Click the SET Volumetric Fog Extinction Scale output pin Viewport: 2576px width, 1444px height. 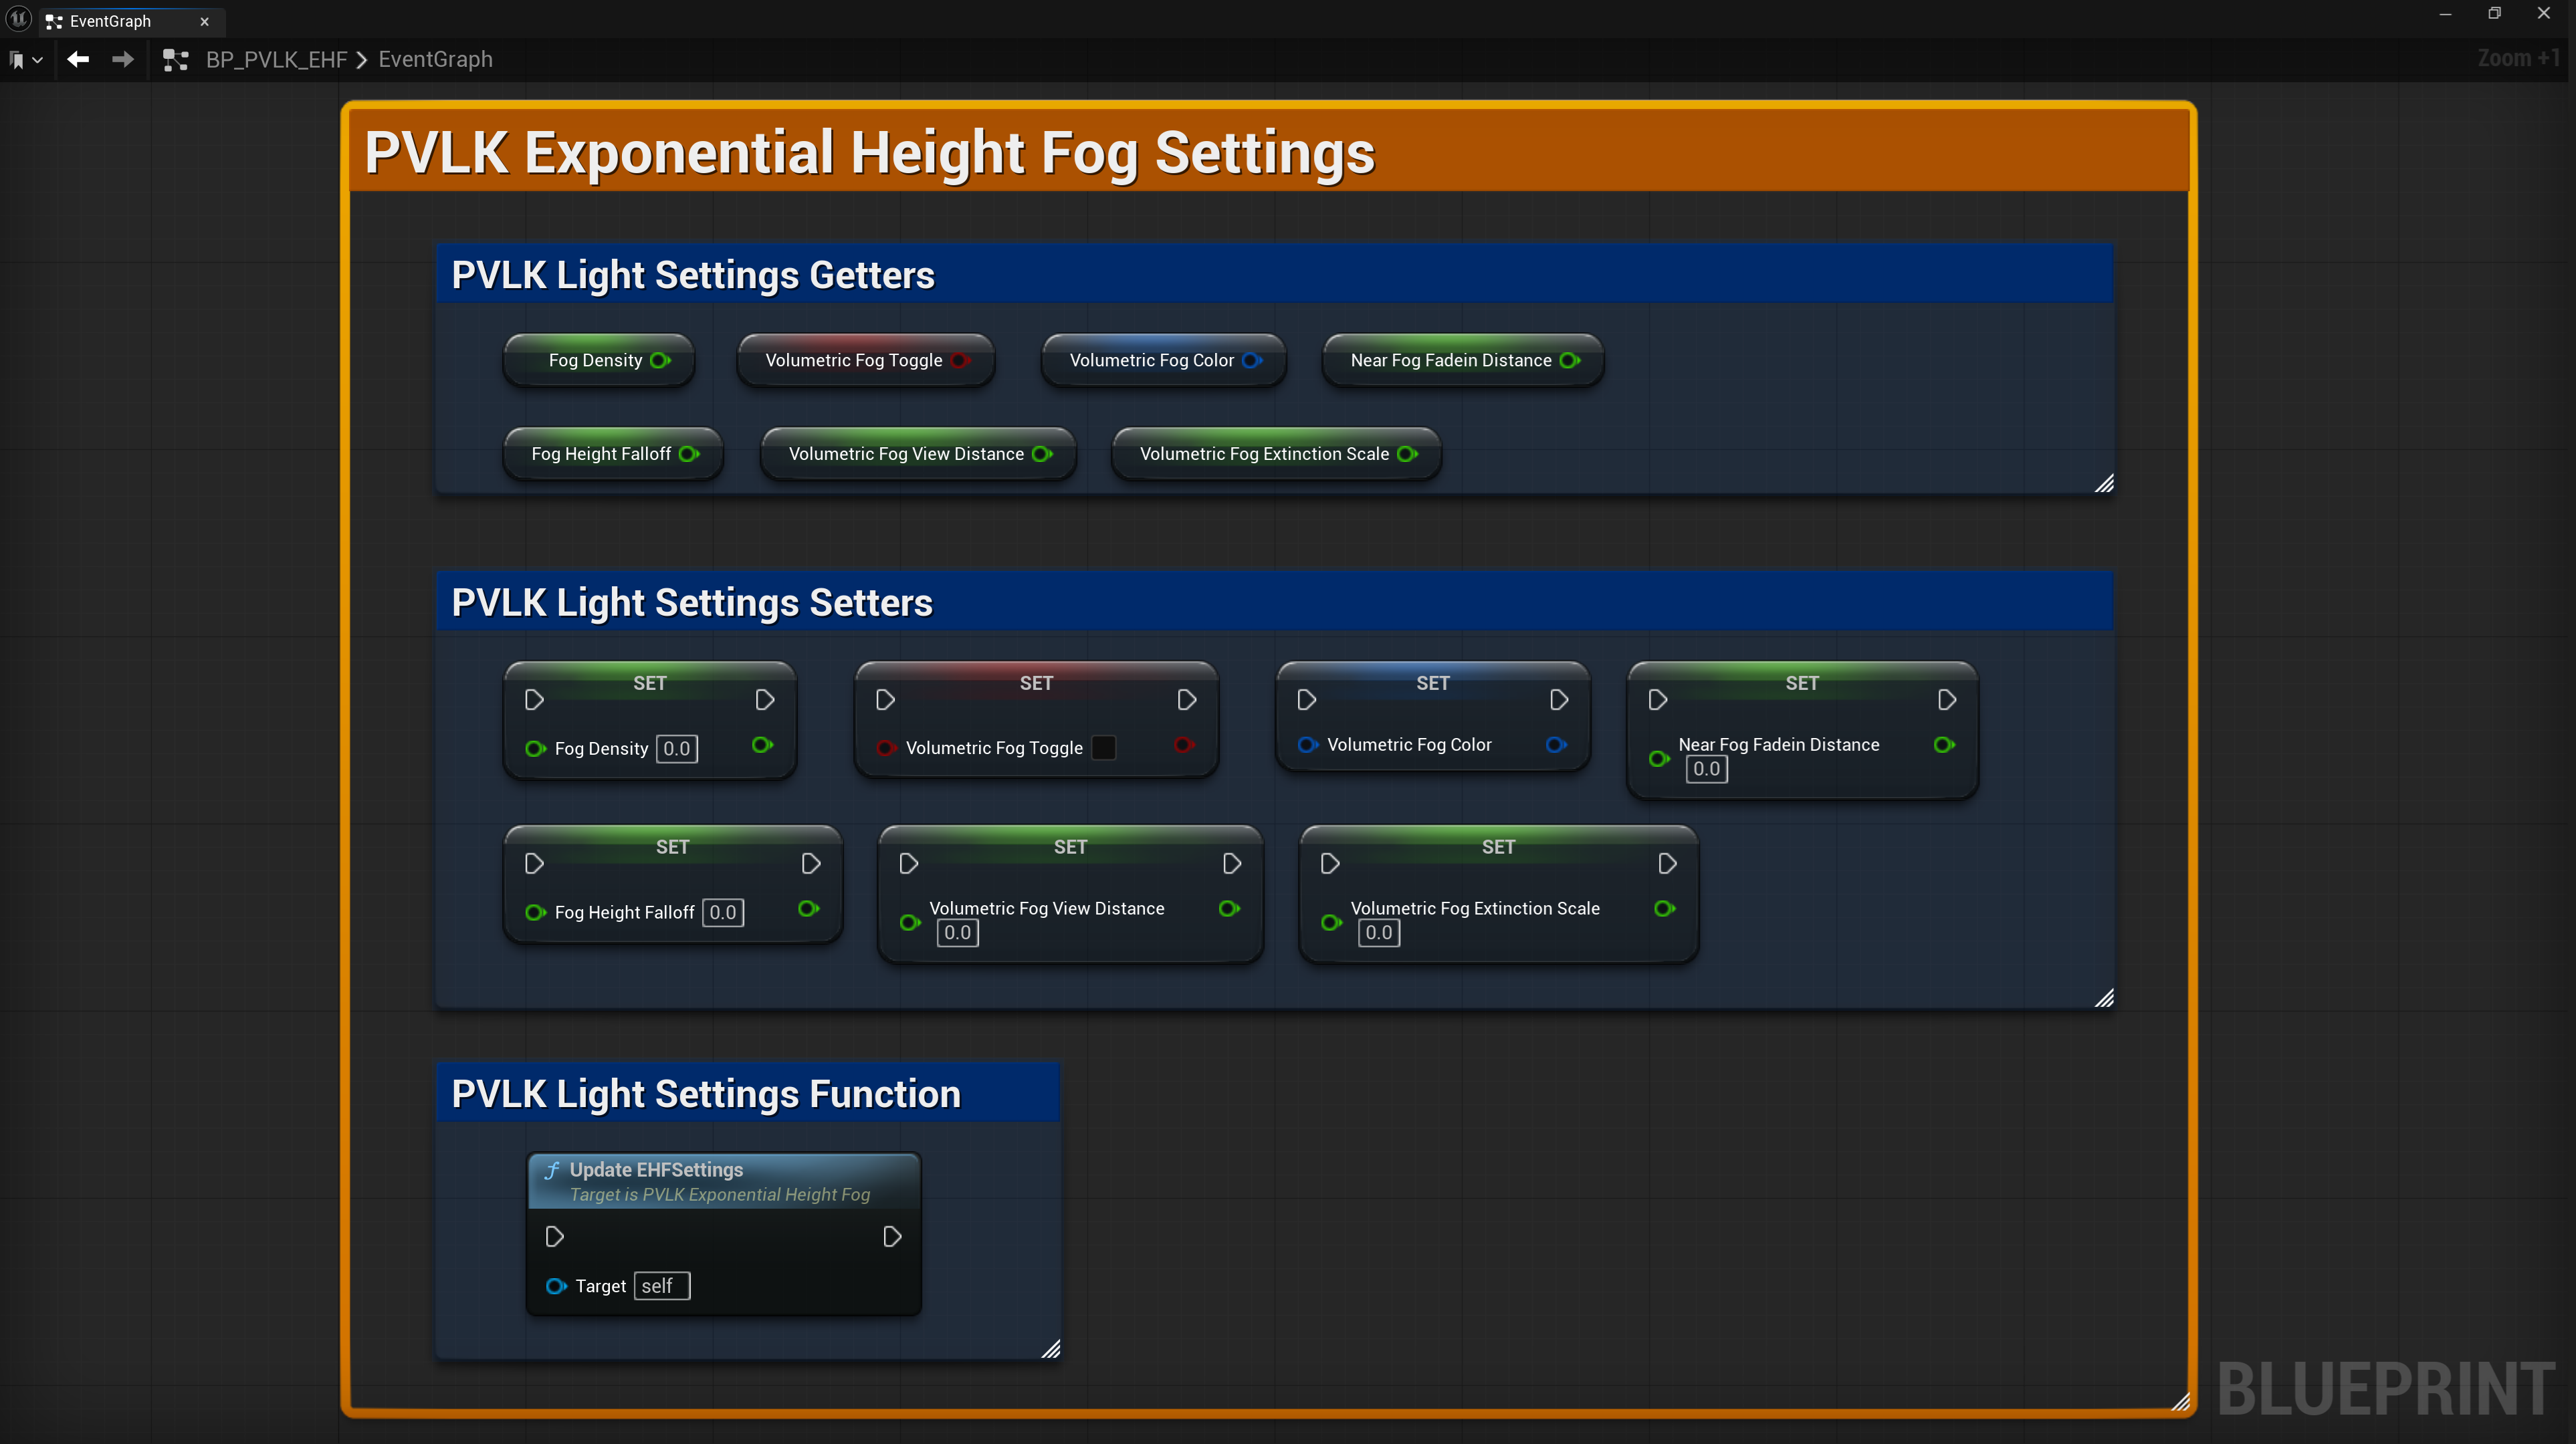point(1664,909)
